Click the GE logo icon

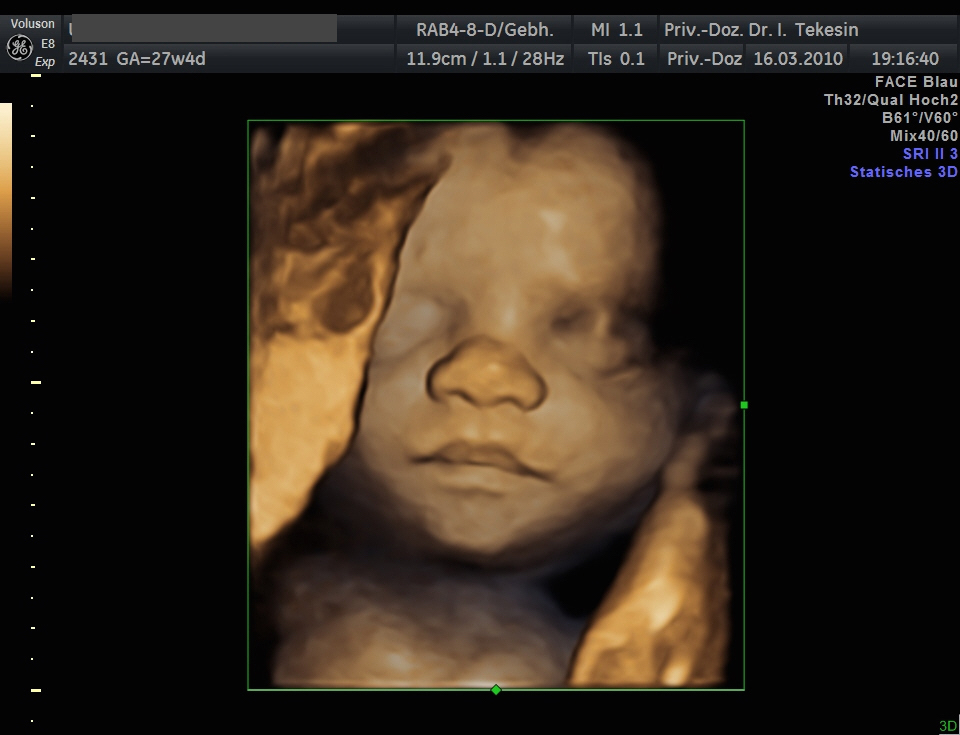tap(19, 47)
